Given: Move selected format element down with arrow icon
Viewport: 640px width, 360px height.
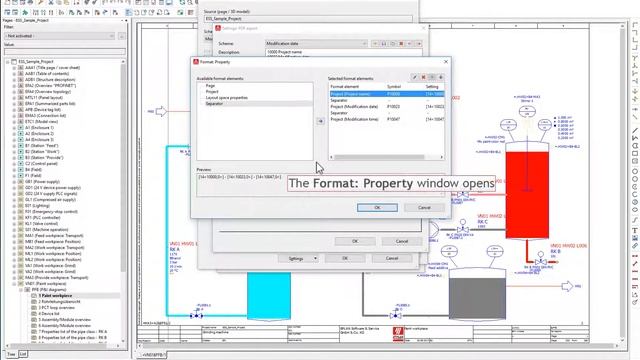Looking at the screenshot, I should 440,77.
